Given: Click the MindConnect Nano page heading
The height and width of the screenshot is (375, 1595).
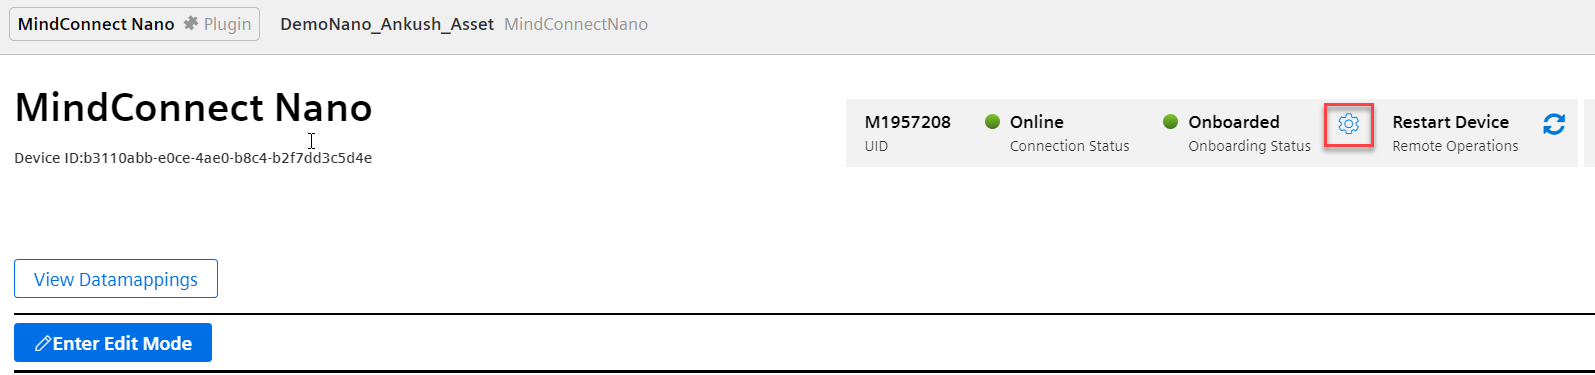Looking at the screenshot, I should click(194, 107).
